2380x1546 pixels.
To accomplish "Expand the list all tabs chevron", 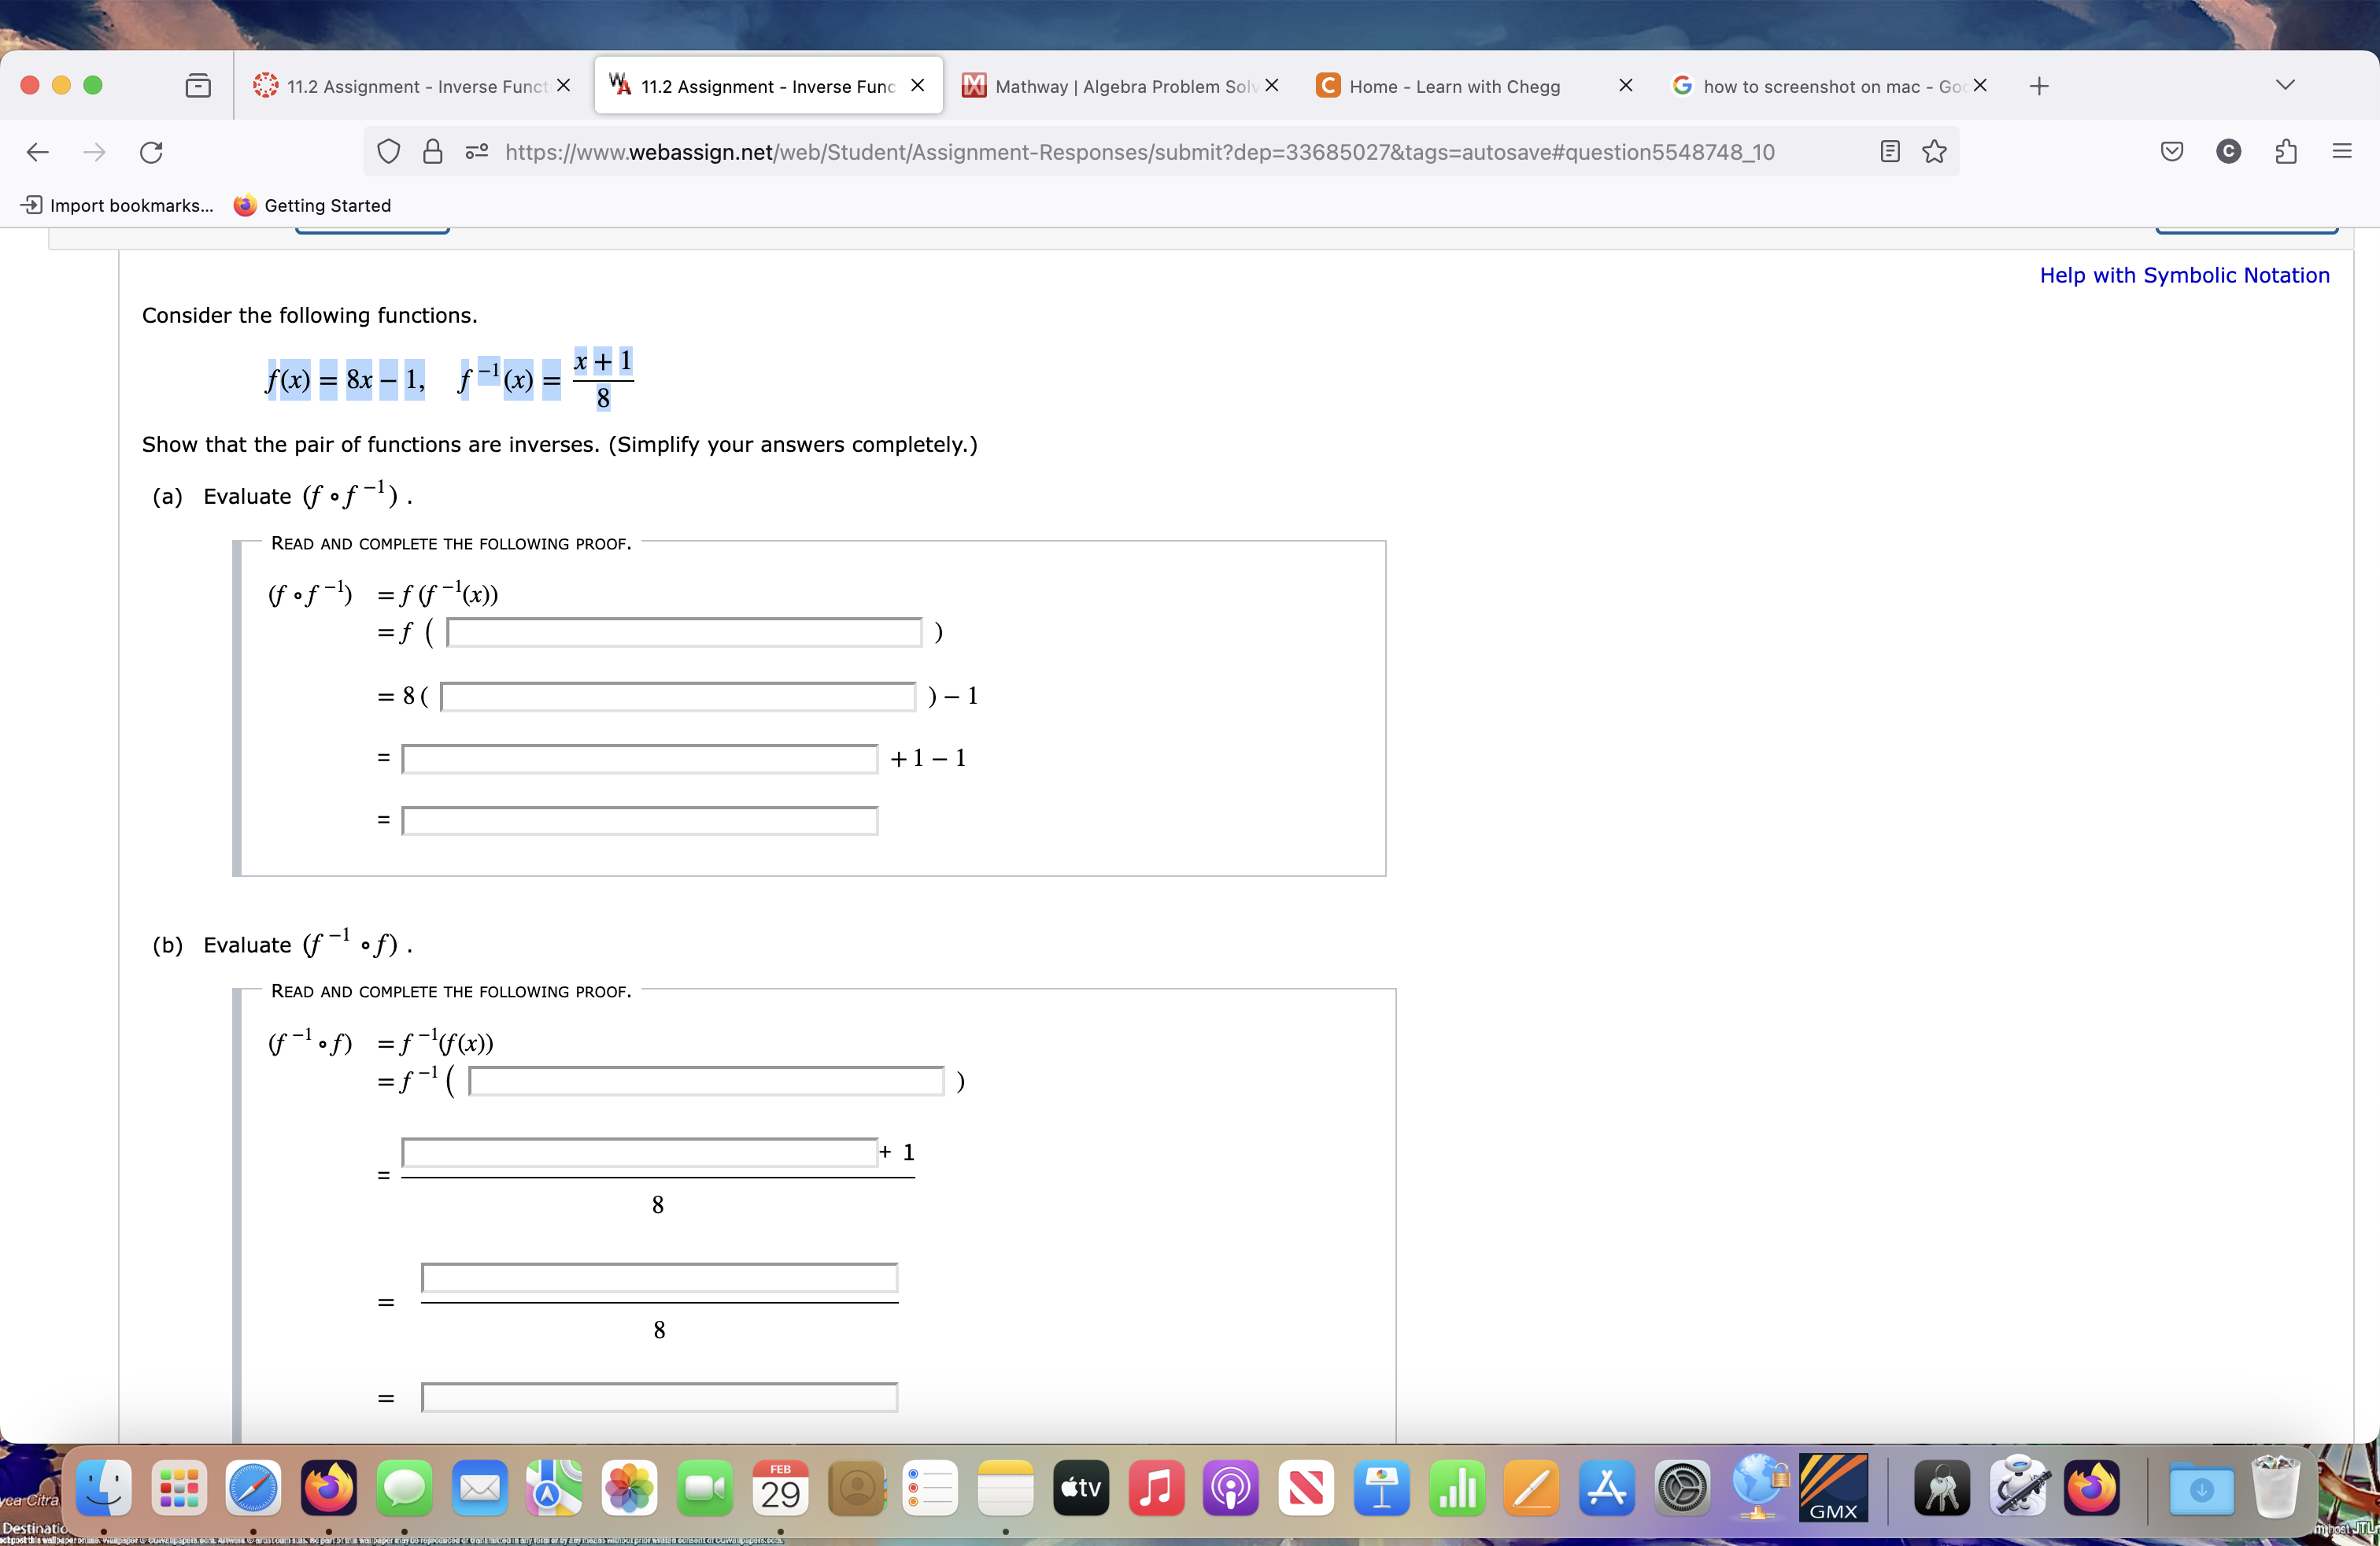I will click(x=2284, y=85).
